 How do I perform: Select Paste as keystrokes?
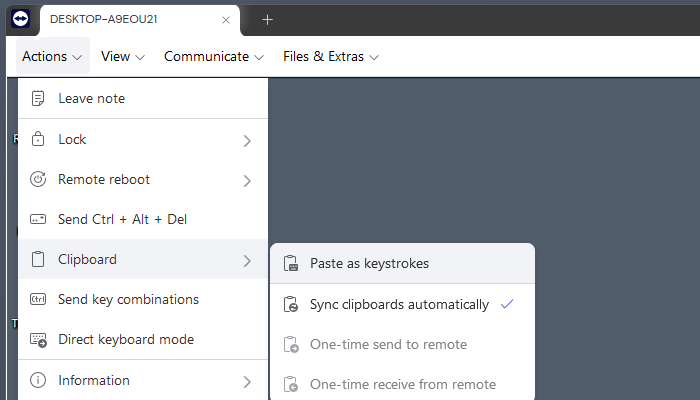pos(369,264)
